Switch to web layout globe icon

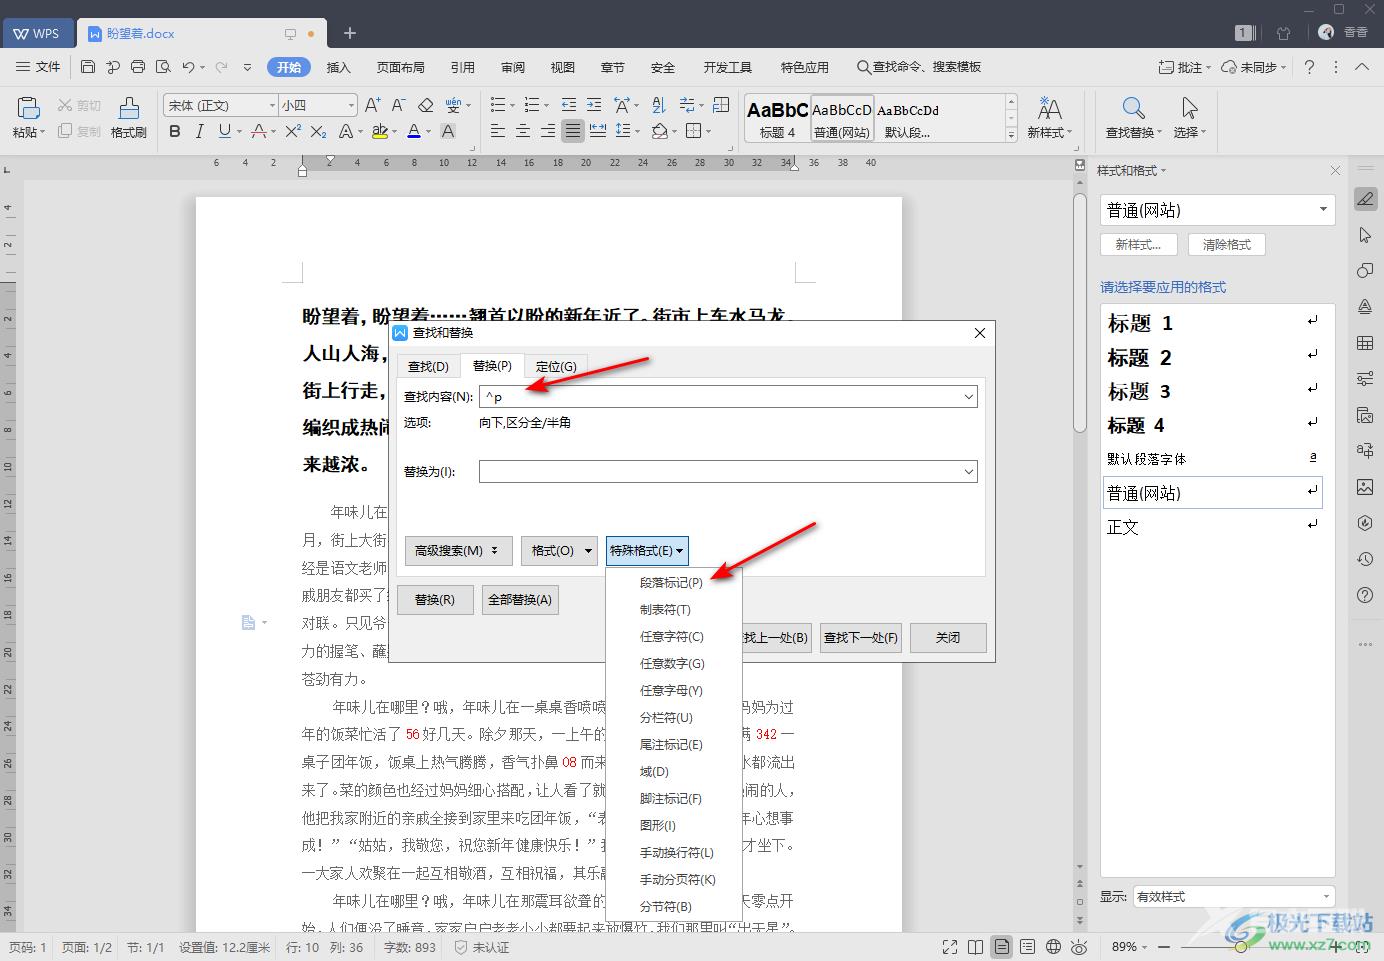(x=1053, y=946)
